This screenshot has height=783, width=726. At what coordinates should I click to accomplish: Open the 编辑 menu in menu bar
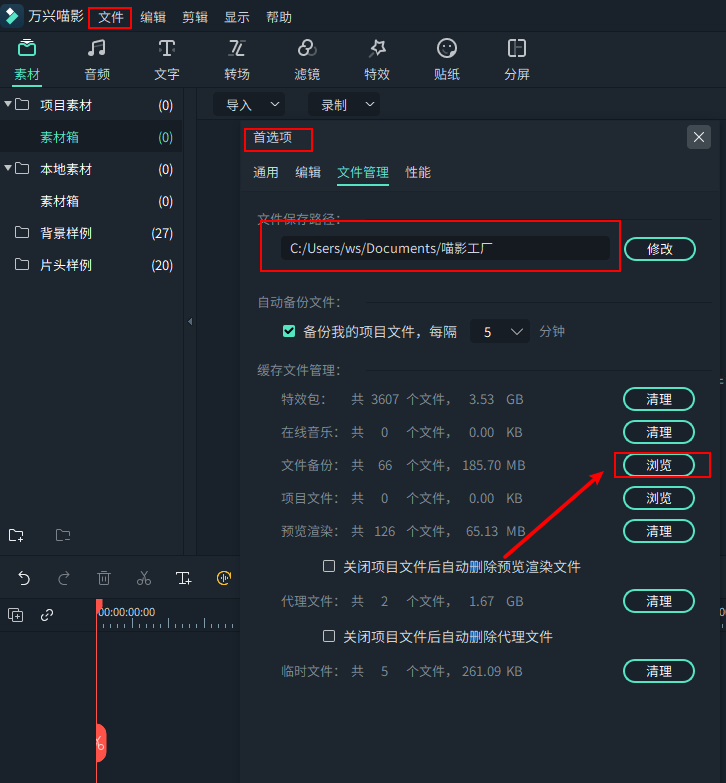click(153, 17)
